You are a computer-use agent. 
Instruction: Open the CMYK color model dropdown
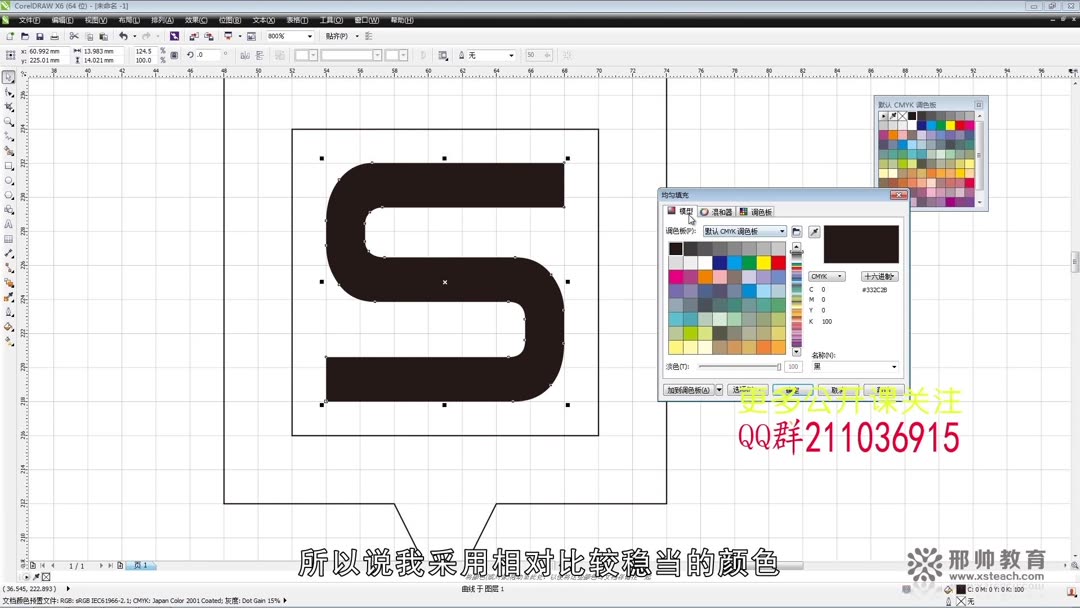(x=826, y=276)
